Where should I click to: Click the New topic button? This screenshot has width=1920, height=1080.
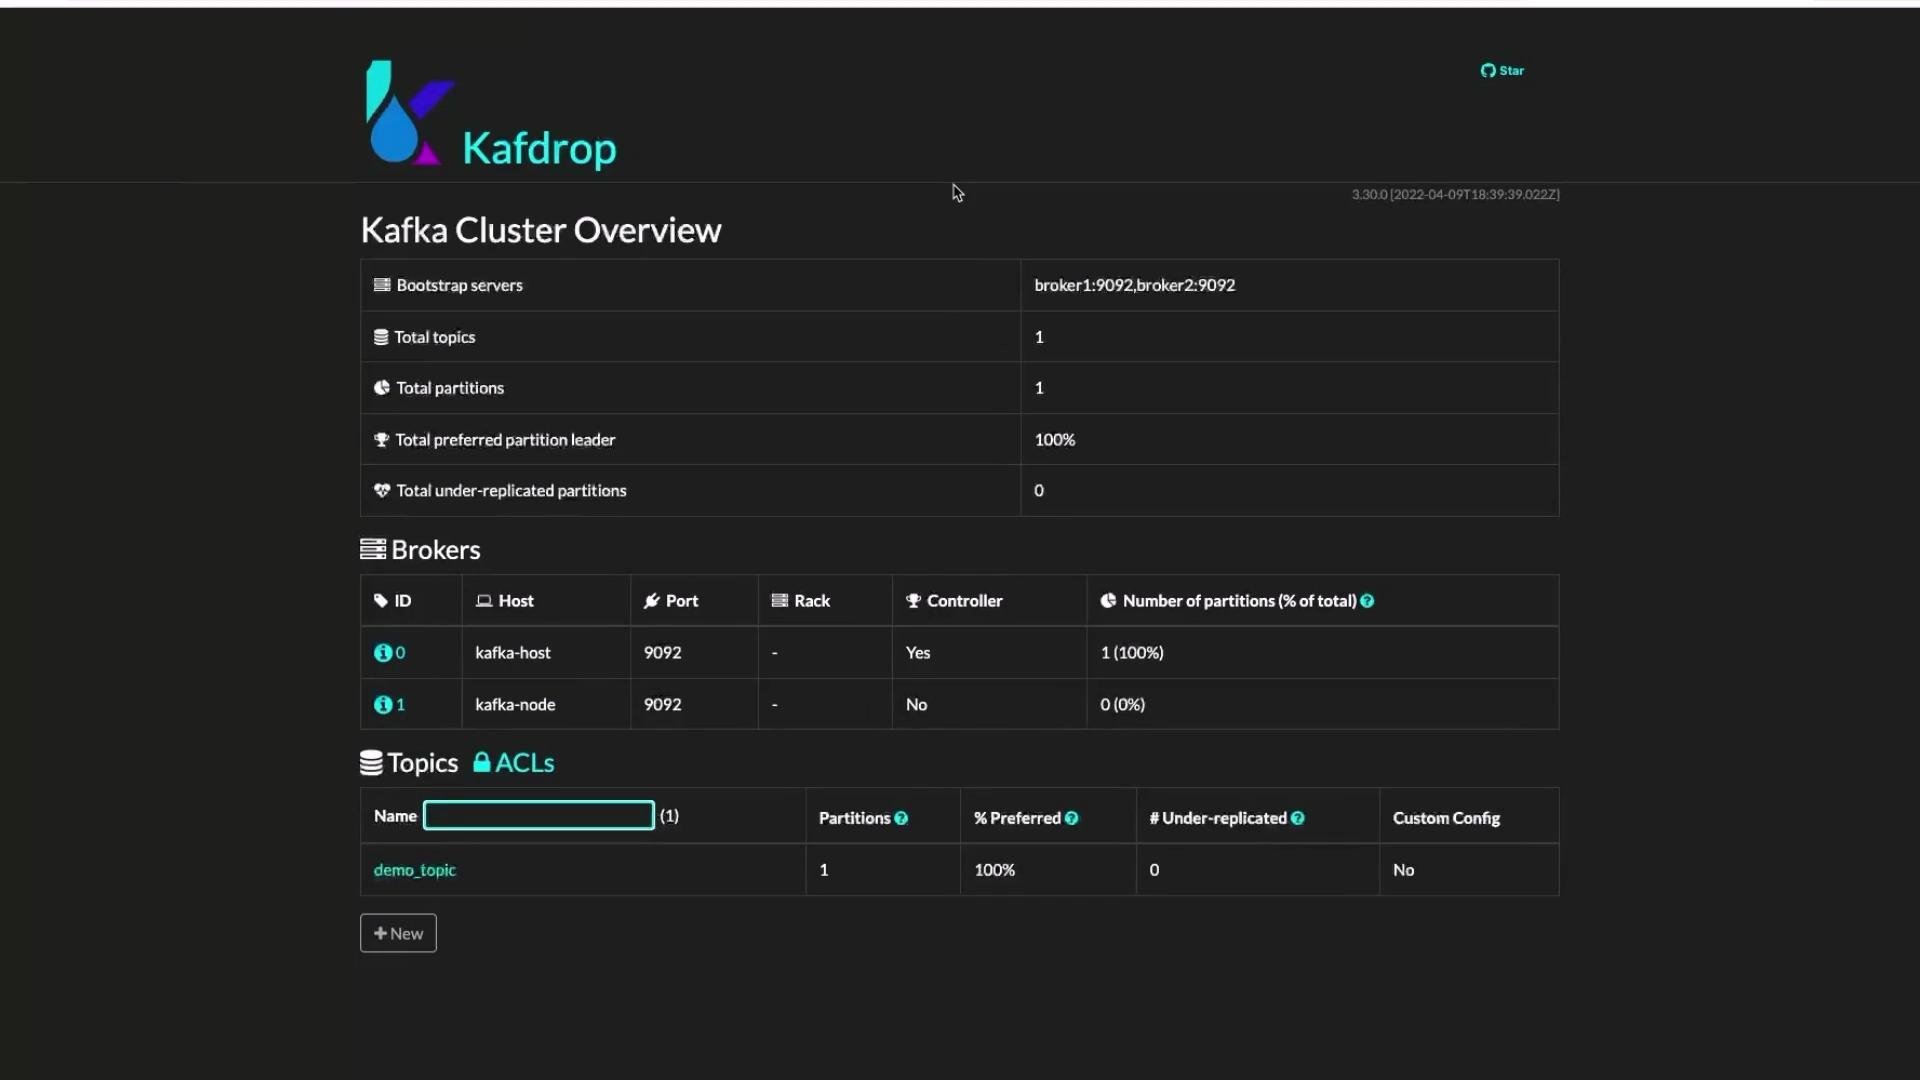[398, 933]
